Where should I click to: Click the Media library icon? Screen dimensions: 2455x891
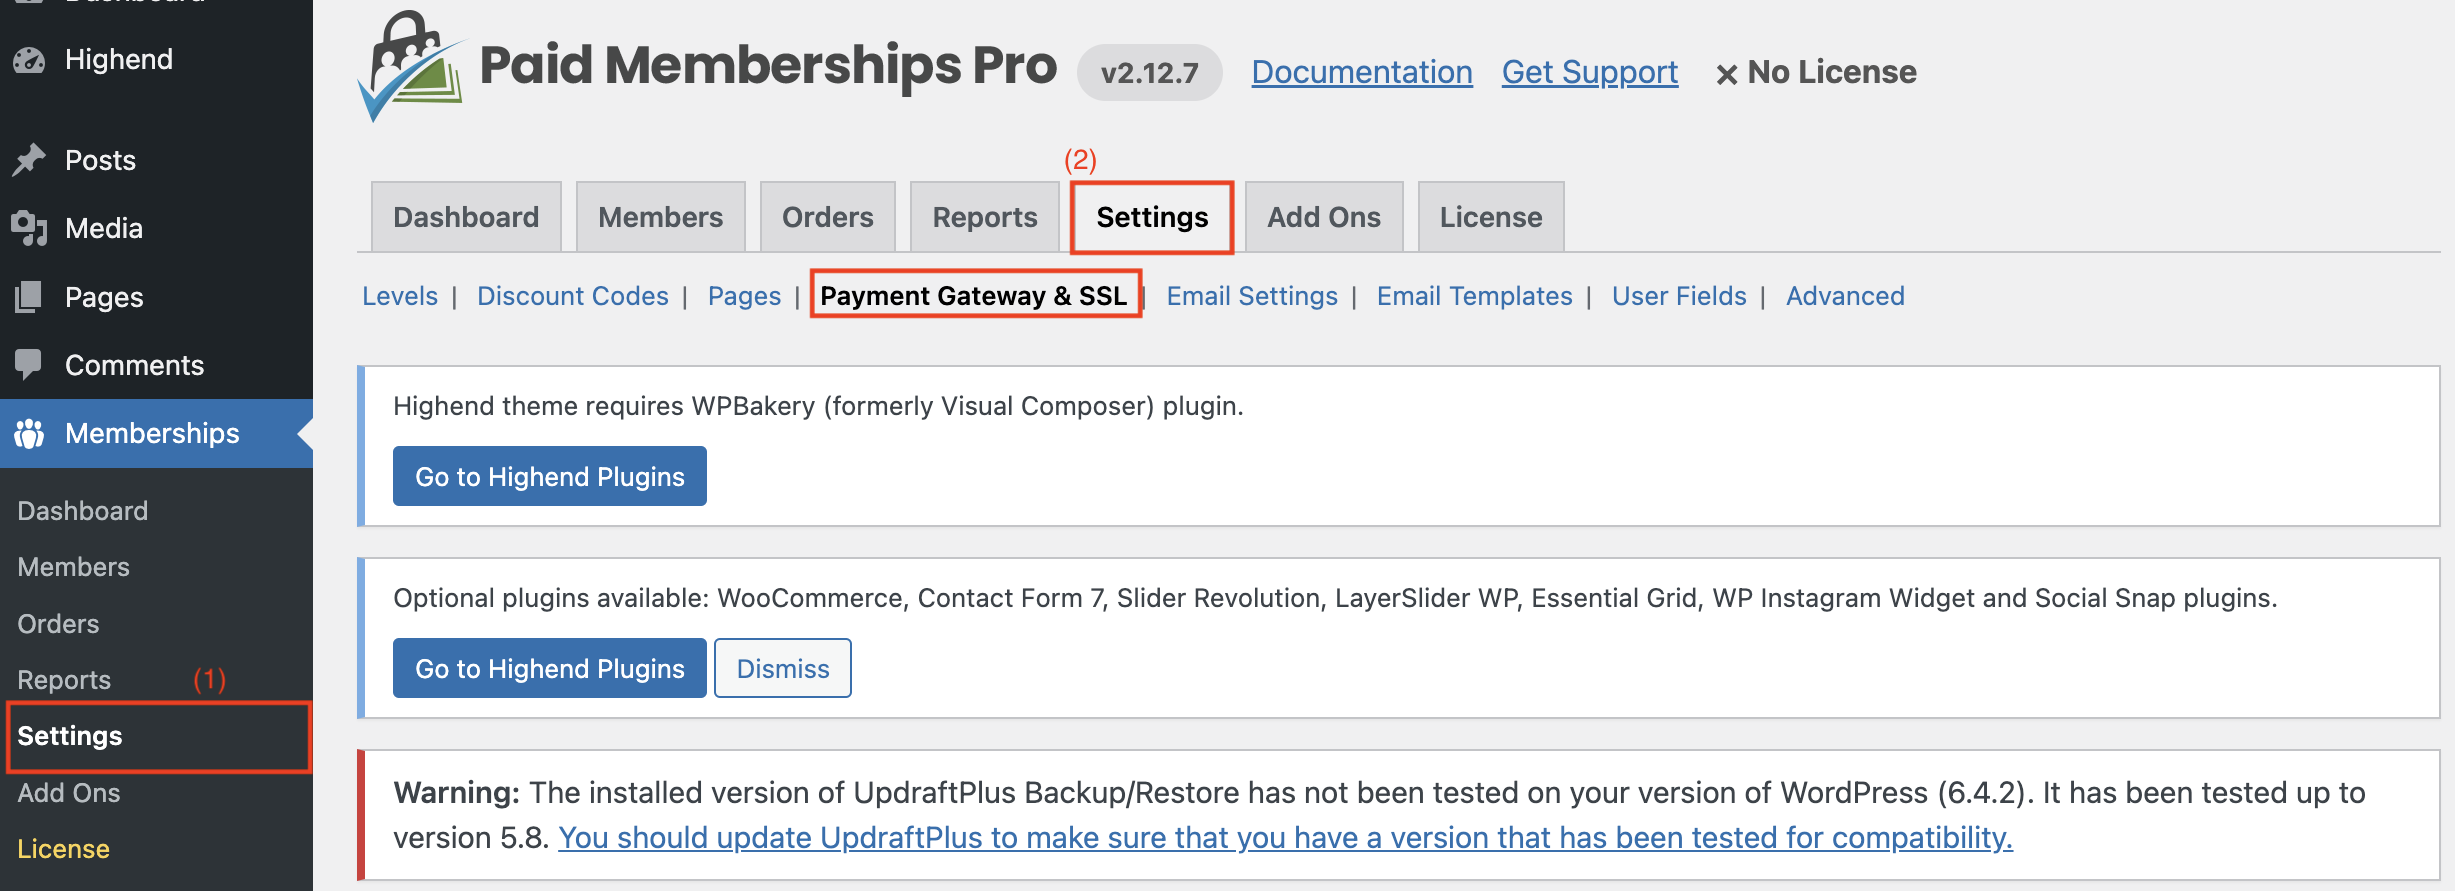[x=29, y=228]
